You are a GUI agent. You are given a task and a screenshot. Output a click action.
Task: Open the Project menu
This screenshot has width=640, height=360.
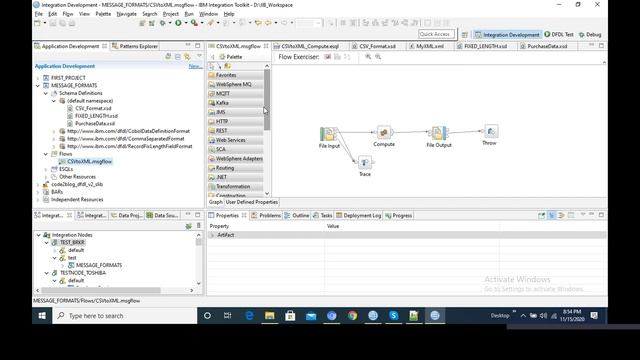[171, 14]
